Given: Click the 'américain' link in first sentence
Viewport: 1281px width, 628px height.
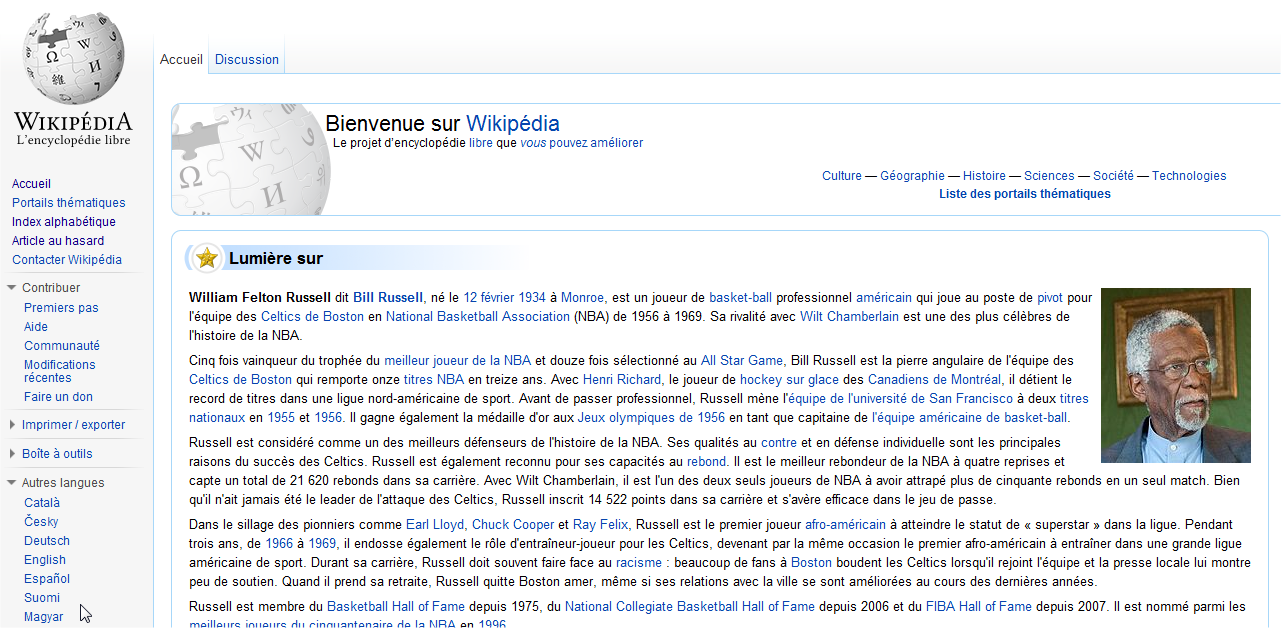Looking at the screenshot, I should (x=884, y=298).
